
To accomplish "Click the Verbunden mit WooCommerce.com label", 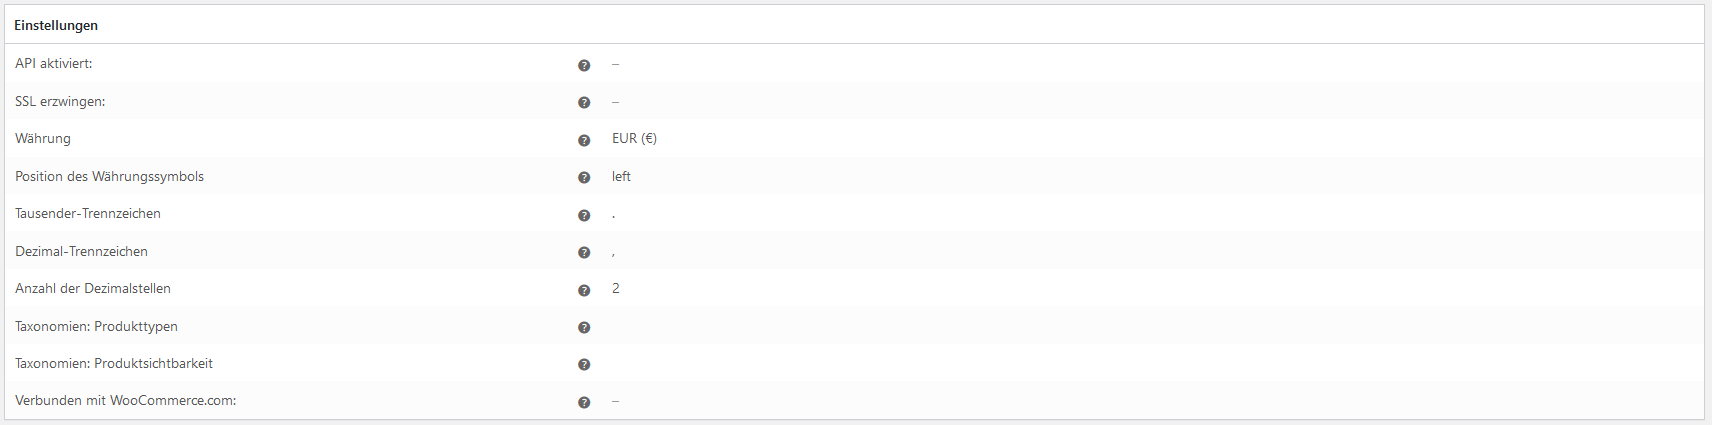I will pyautogui.click(x=125, y=400).
